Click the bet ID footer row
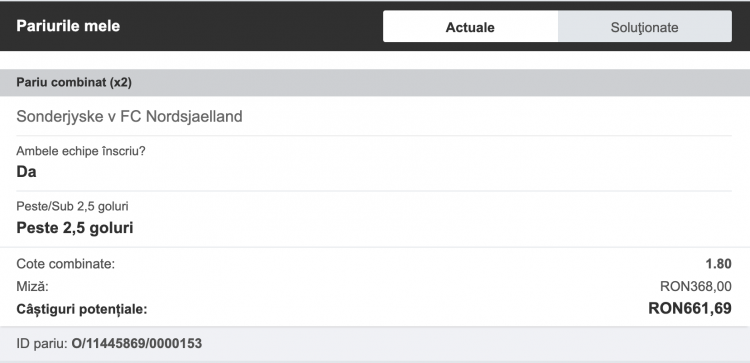Viewport: 750px width, 363px height. [x=375, y=344]
